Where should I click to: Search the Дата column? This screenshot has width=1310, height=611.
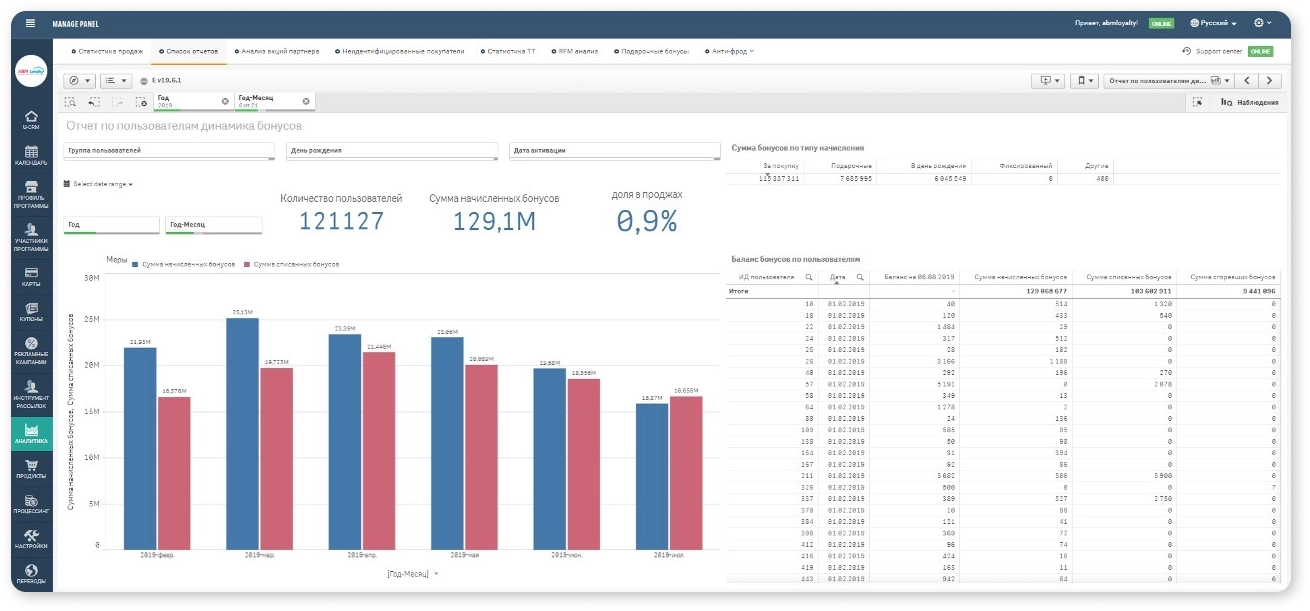[859, 277]
